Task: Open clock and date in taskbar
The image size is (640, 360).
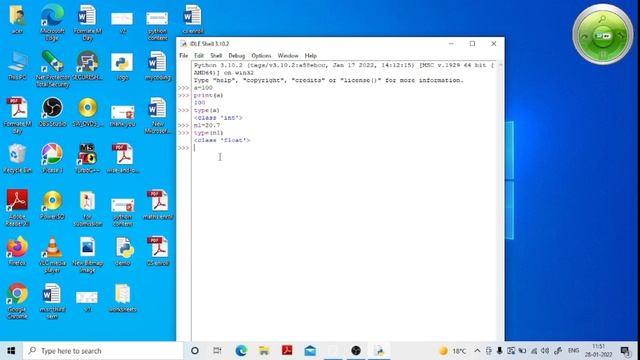Action: coord(598,351)
